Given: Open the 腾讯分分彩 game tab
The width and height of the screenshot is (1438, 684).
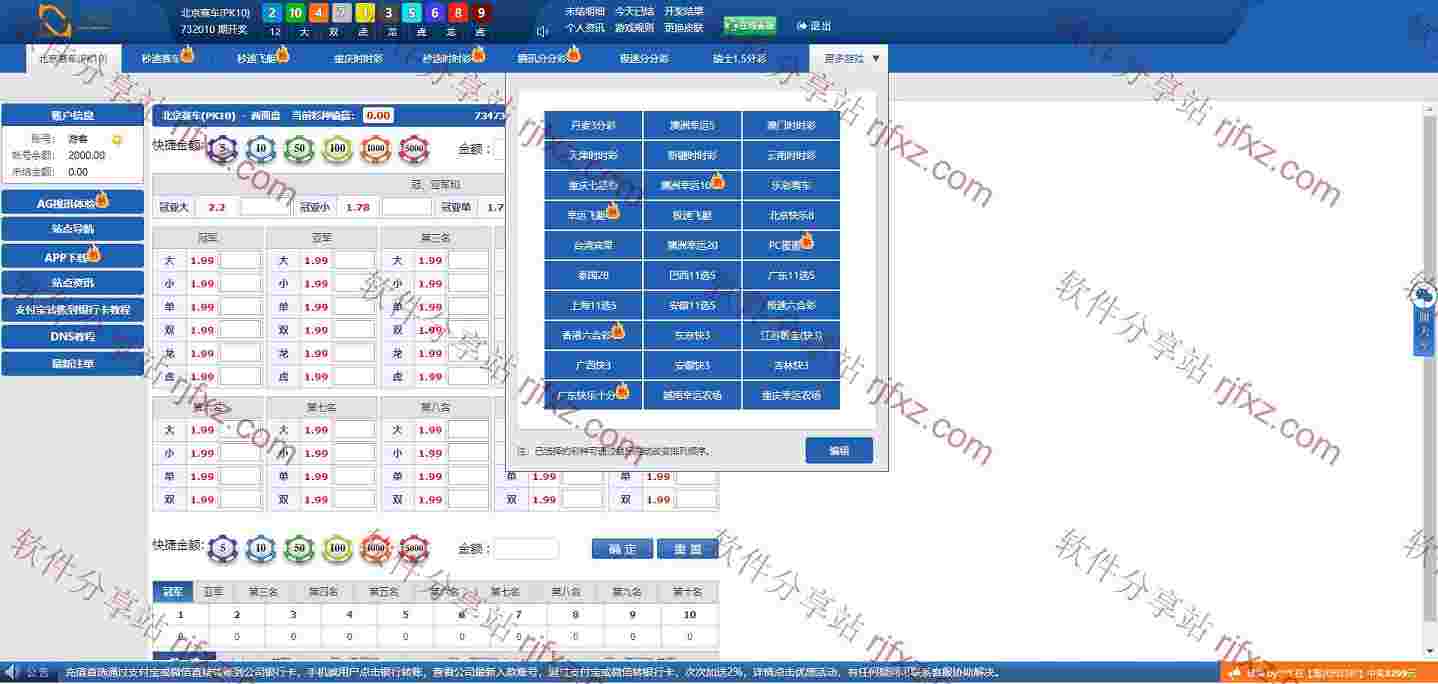Looking at the screenshot, I should pyautogui.click(x=542, y=59).
